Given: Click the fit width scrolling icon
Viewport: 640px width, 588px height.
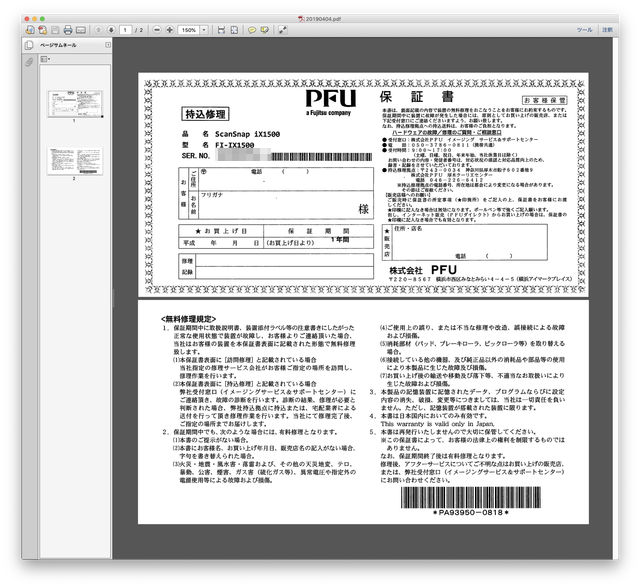Looking at the screenshot, I should [x=221, y=30].
